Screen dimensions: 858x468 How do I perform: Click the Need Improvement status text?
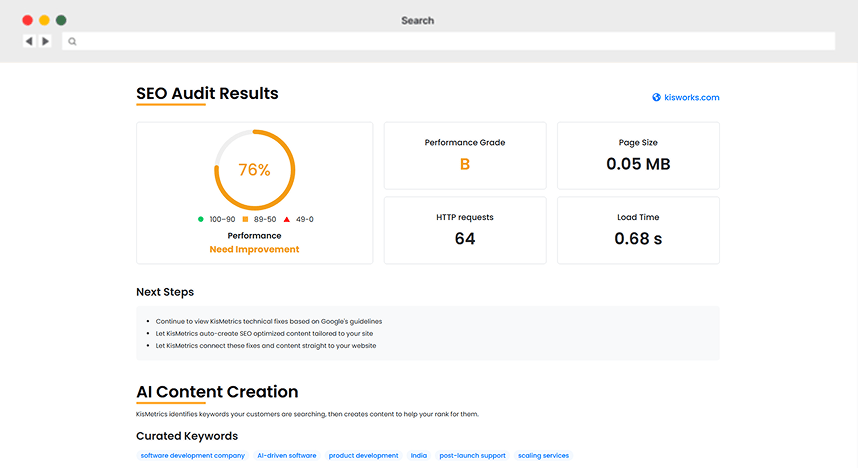coord(254,249)
